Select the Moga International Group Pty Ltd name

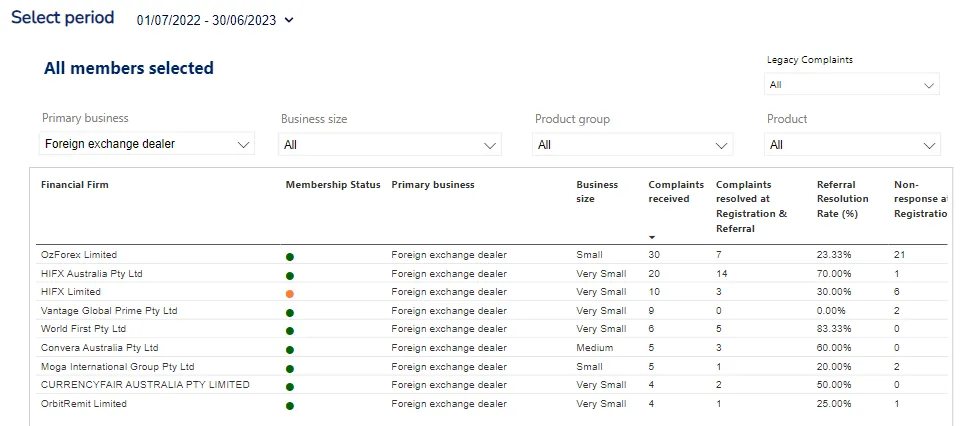click(118, 367)
